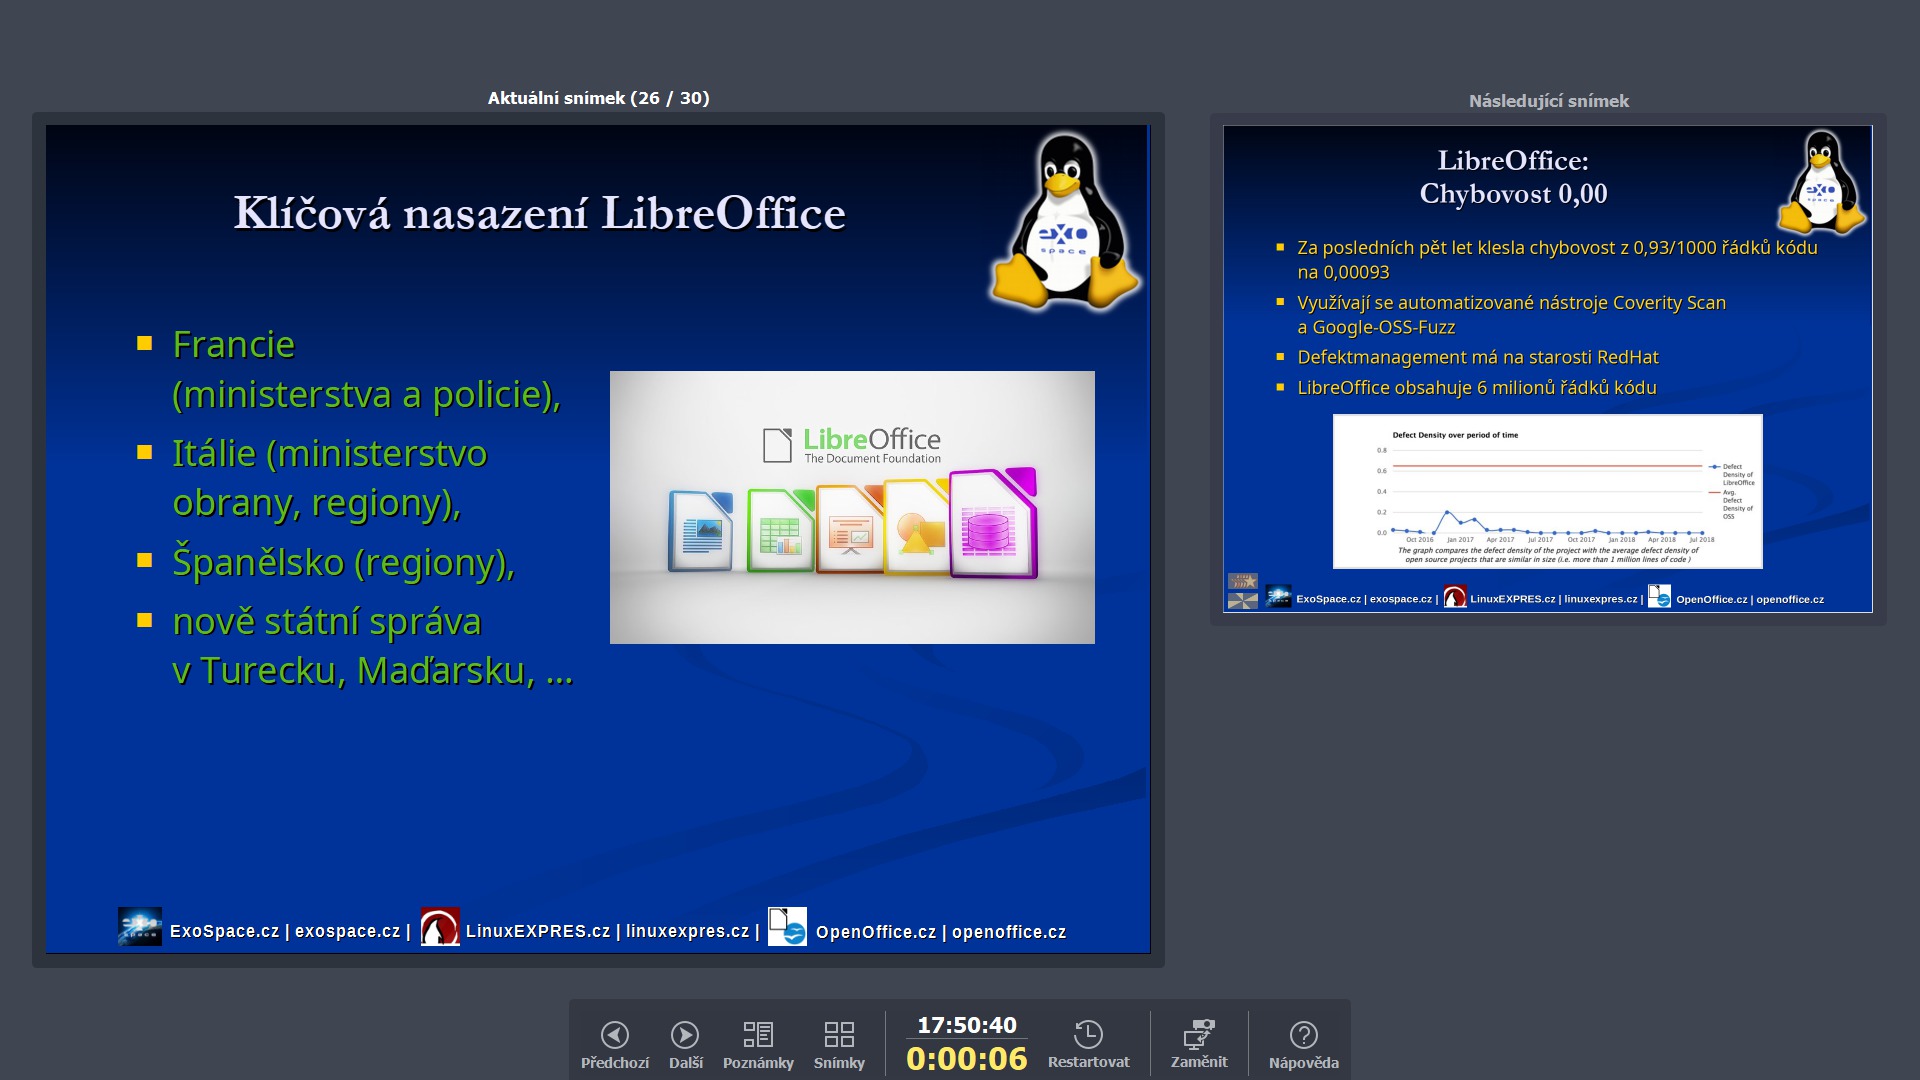The width and height of the screenshot is (1920, 1080).
Task: Click the clock time 17:50:40
Action: (966, 1025)
